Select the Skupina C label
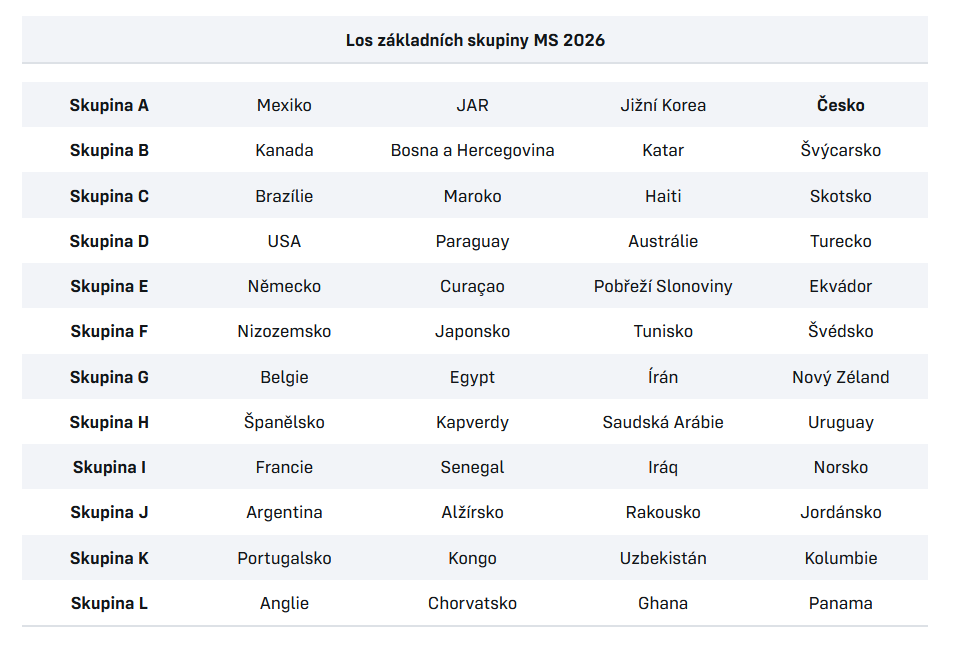The width and height of the screenshot is (955, 653). 109,196
